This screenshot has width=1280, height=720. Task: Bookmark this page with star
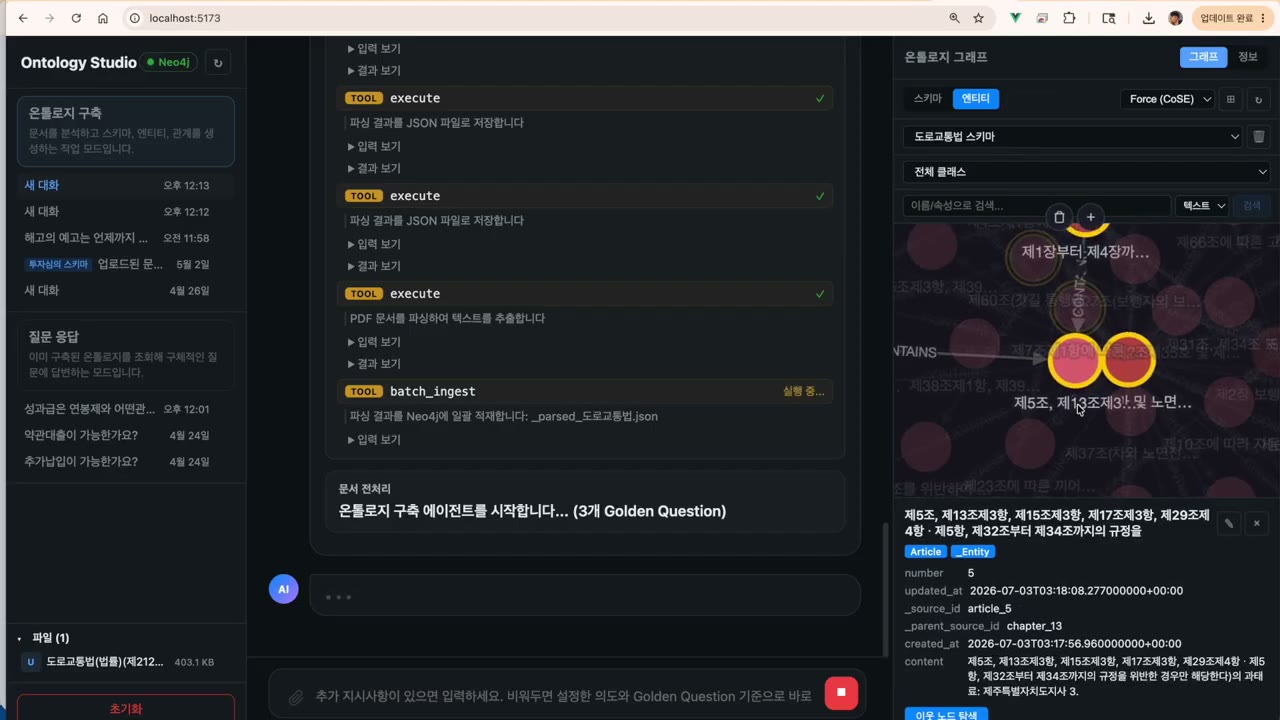pyautogui.click(x=979, y=18)
